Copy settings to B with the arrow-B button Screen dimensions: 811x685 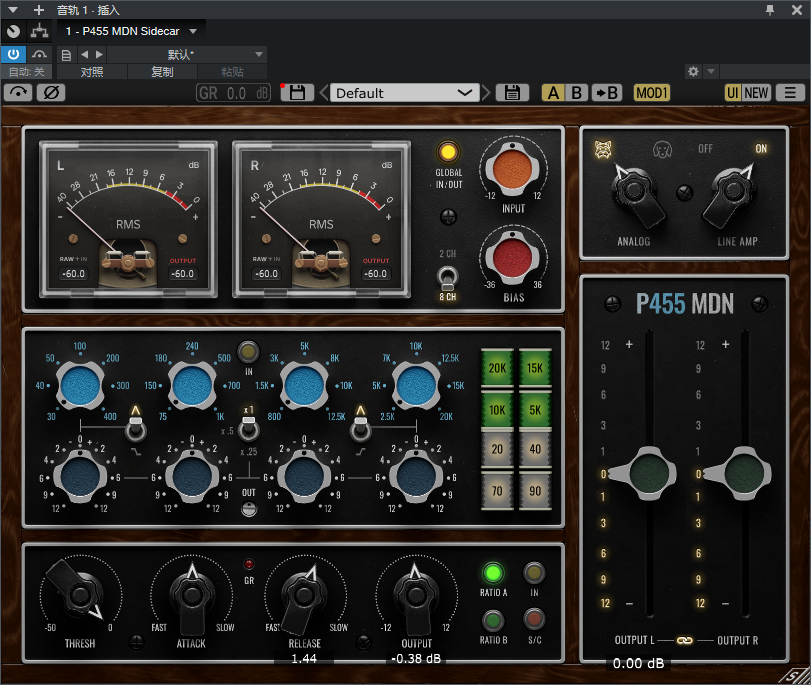[606, 93]
